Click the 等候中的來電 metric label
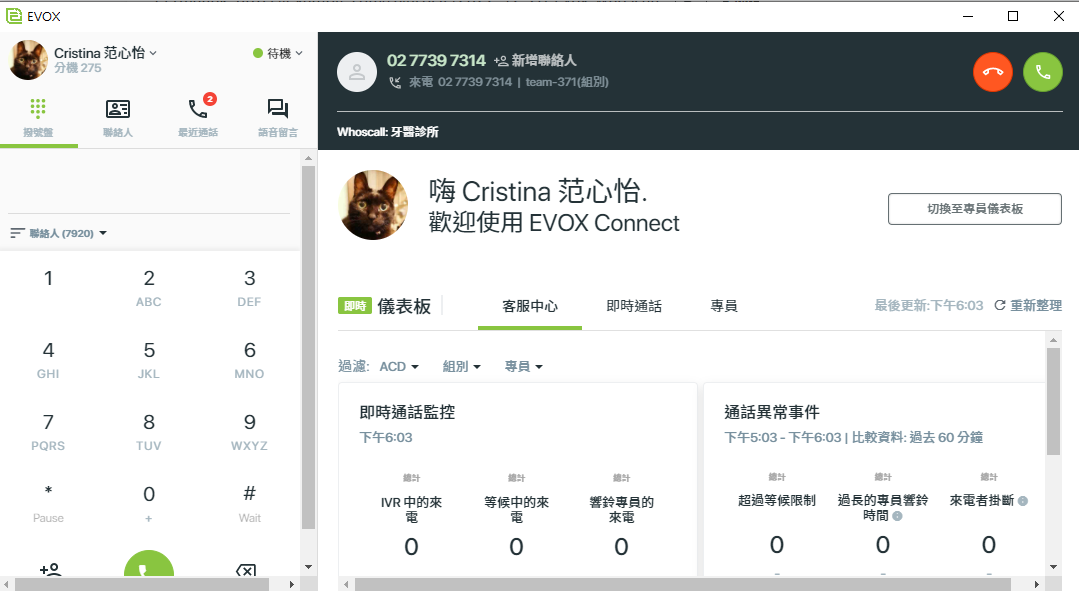1079x591 pixels. tap(517, 510)
